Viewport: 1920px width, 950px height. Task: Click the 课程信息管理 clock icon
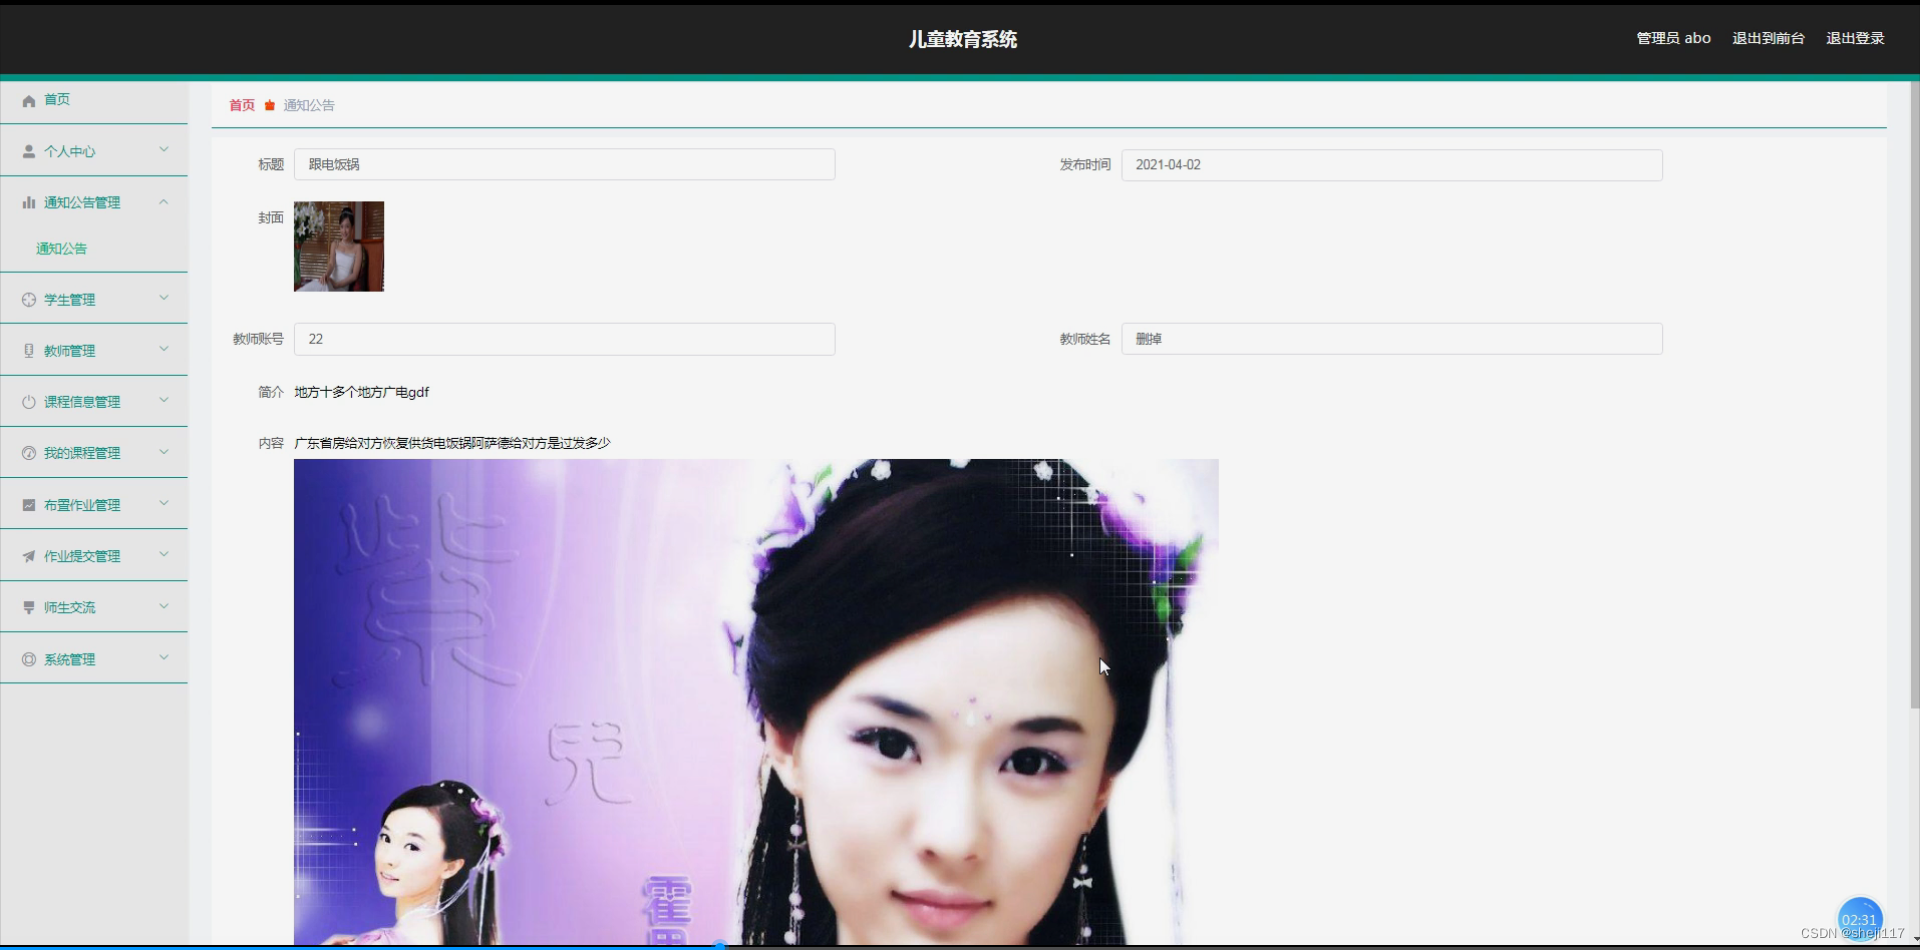coord(28,401)
